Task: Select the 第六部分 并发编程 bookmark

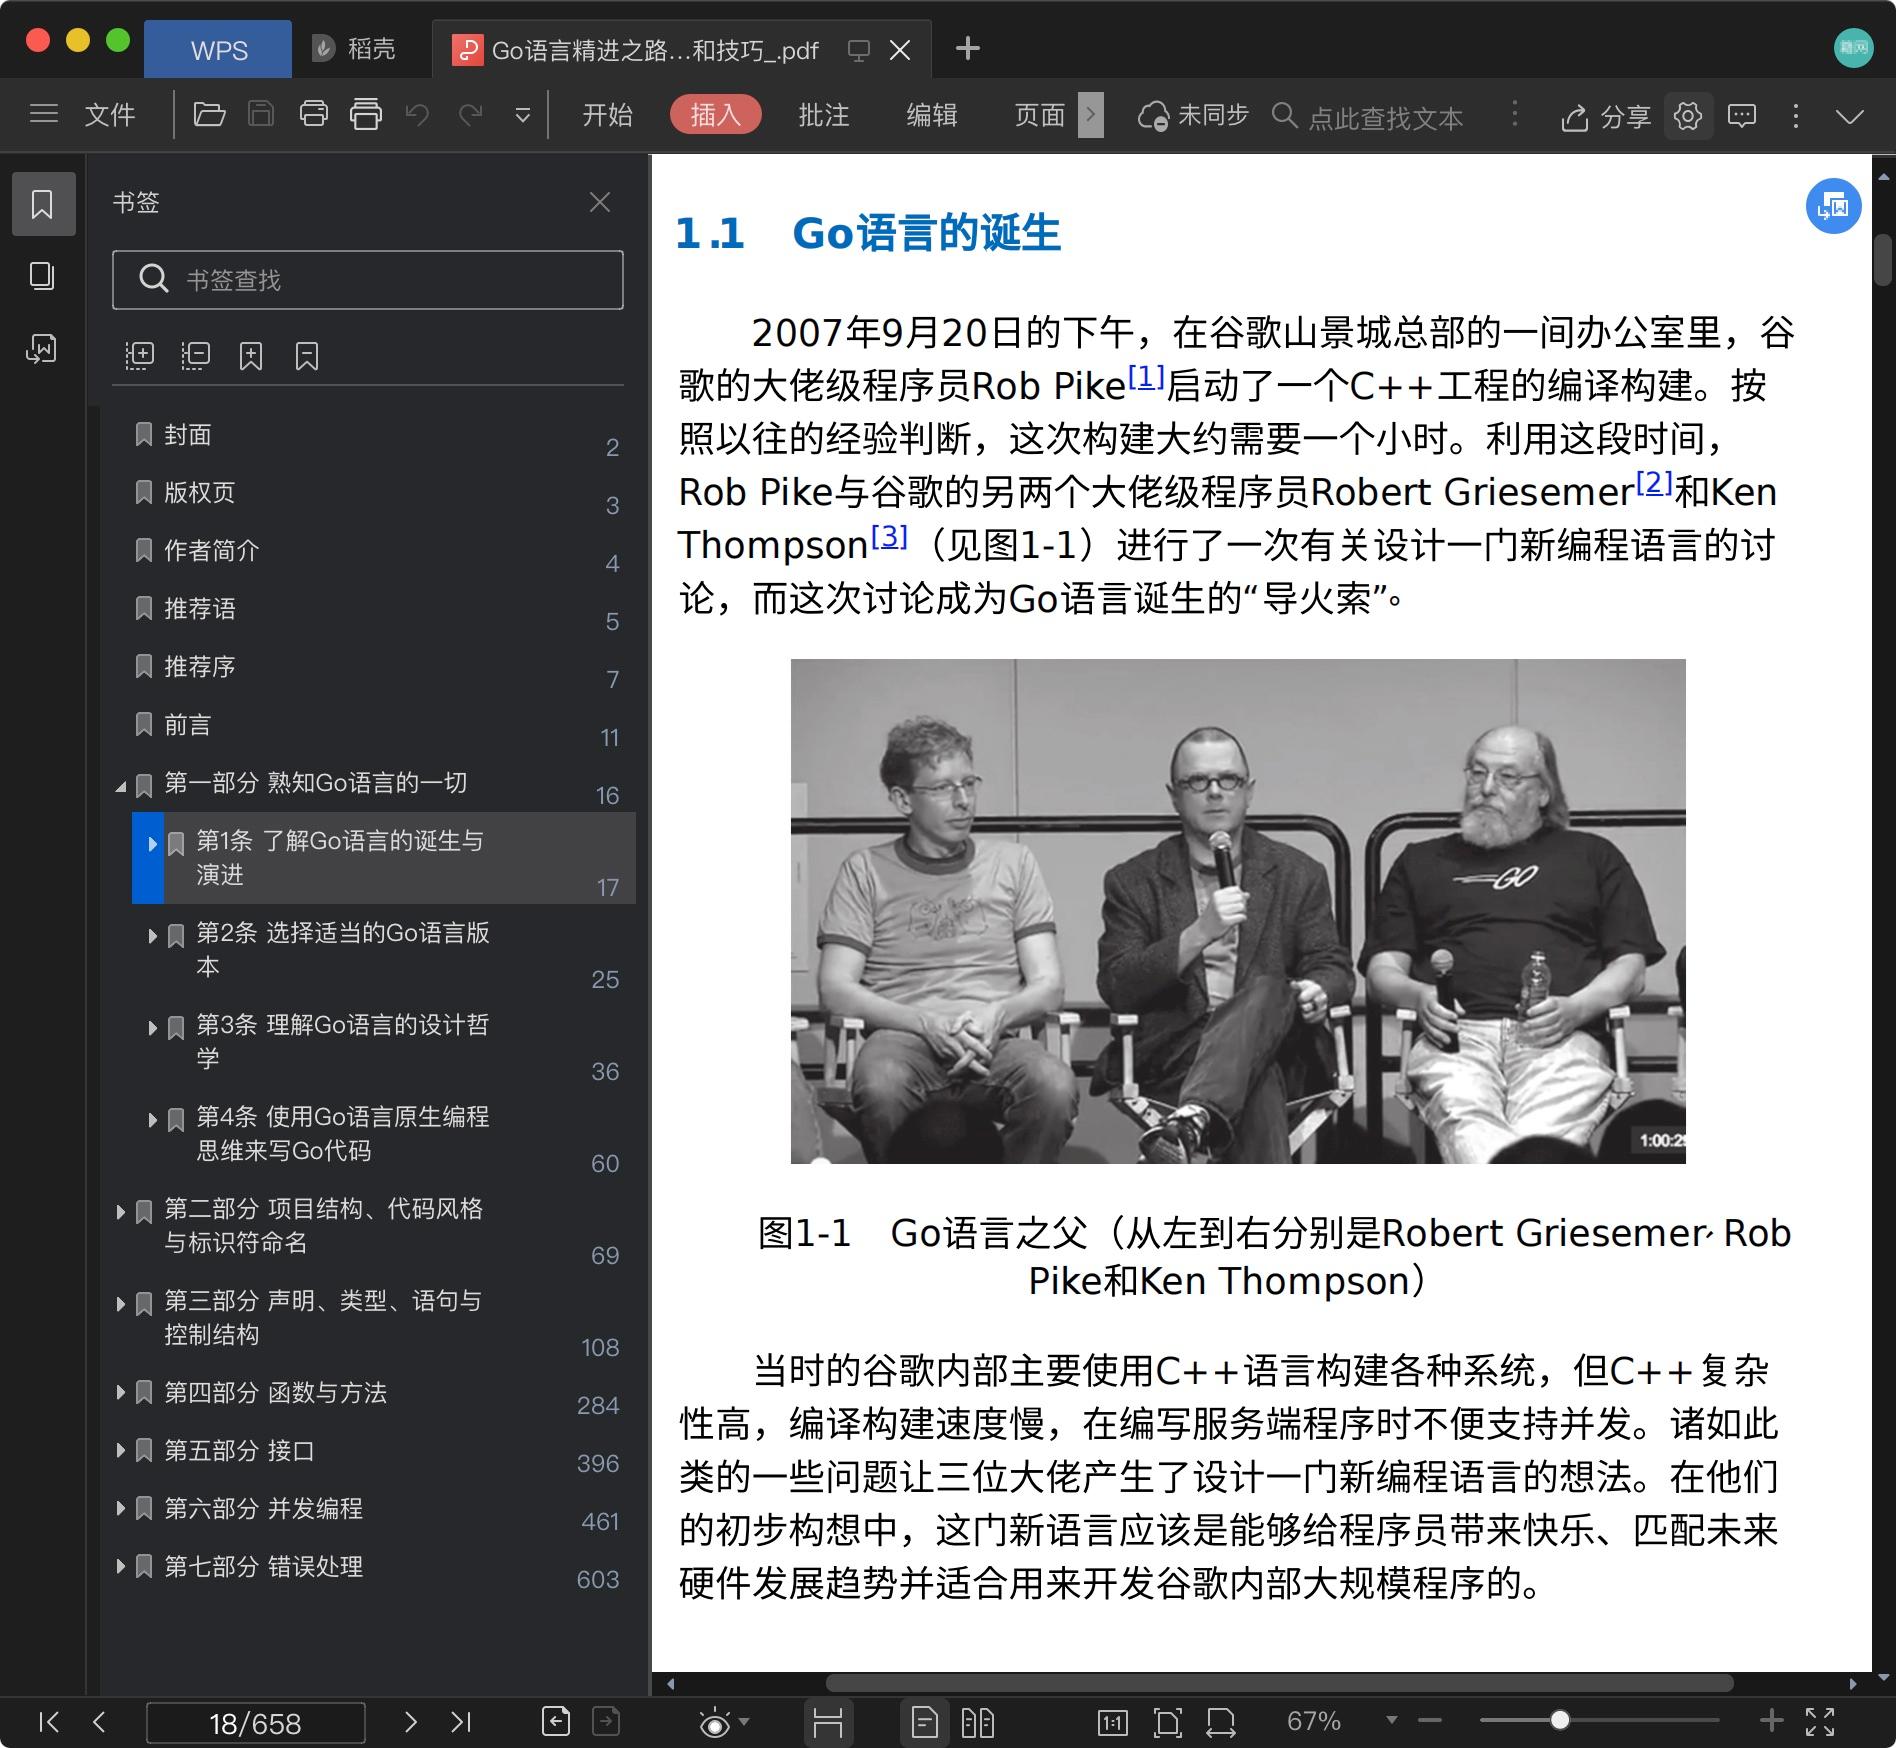Action: pyautogui.click(x=263, y=1509)
